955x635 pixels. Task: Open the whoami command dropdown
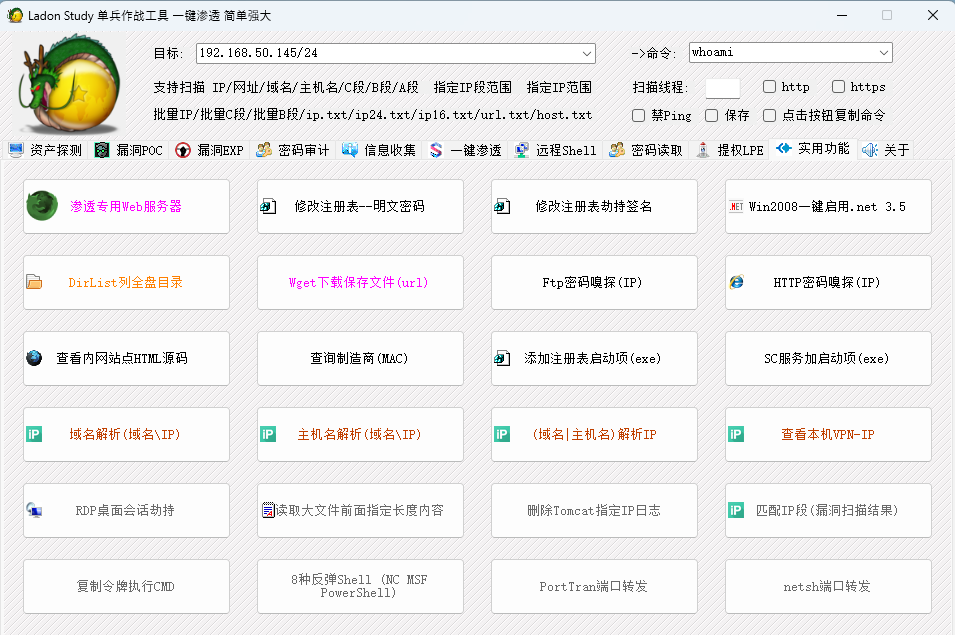[884, 52]
